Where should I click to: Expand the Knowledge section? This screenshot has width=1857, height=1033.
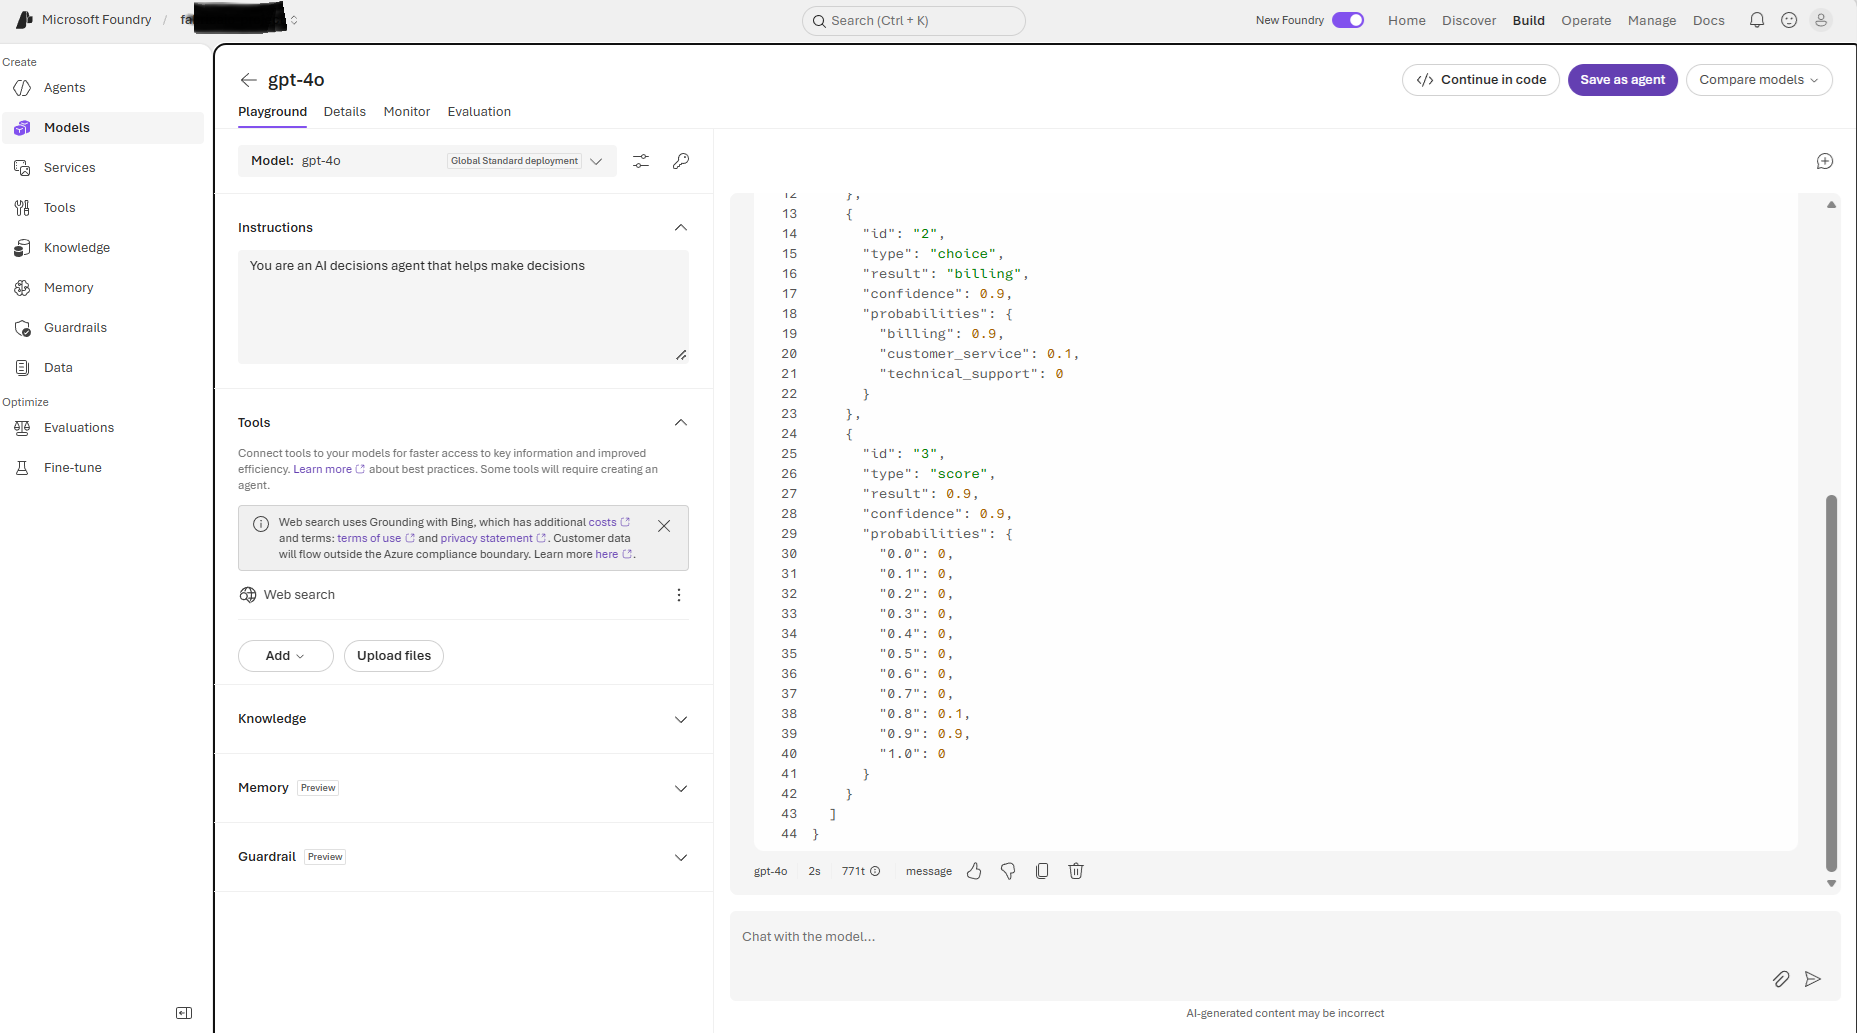(681, 720)
